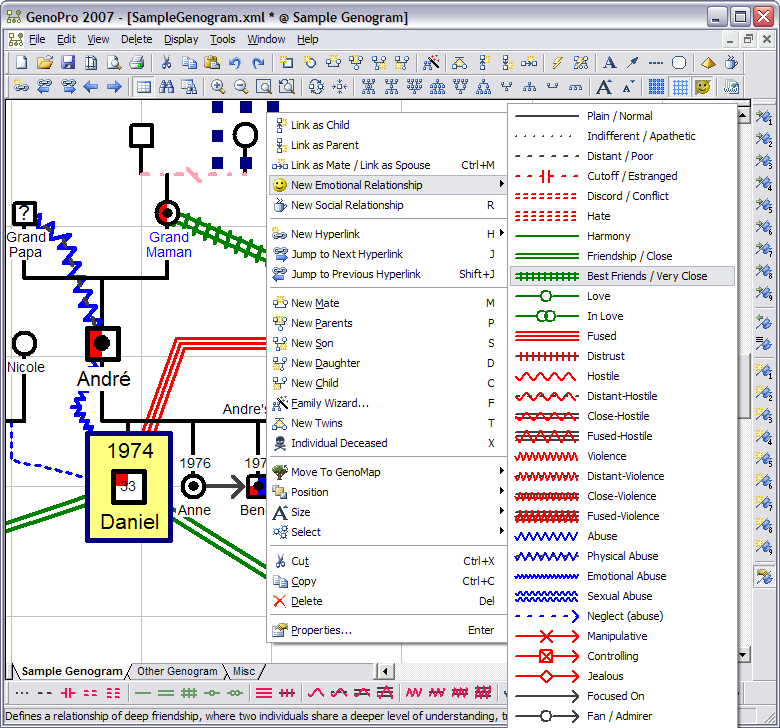Viewport: 780px width, 728px height.
Task: Choose Properties... from the context menu
Action: [320, 630]
